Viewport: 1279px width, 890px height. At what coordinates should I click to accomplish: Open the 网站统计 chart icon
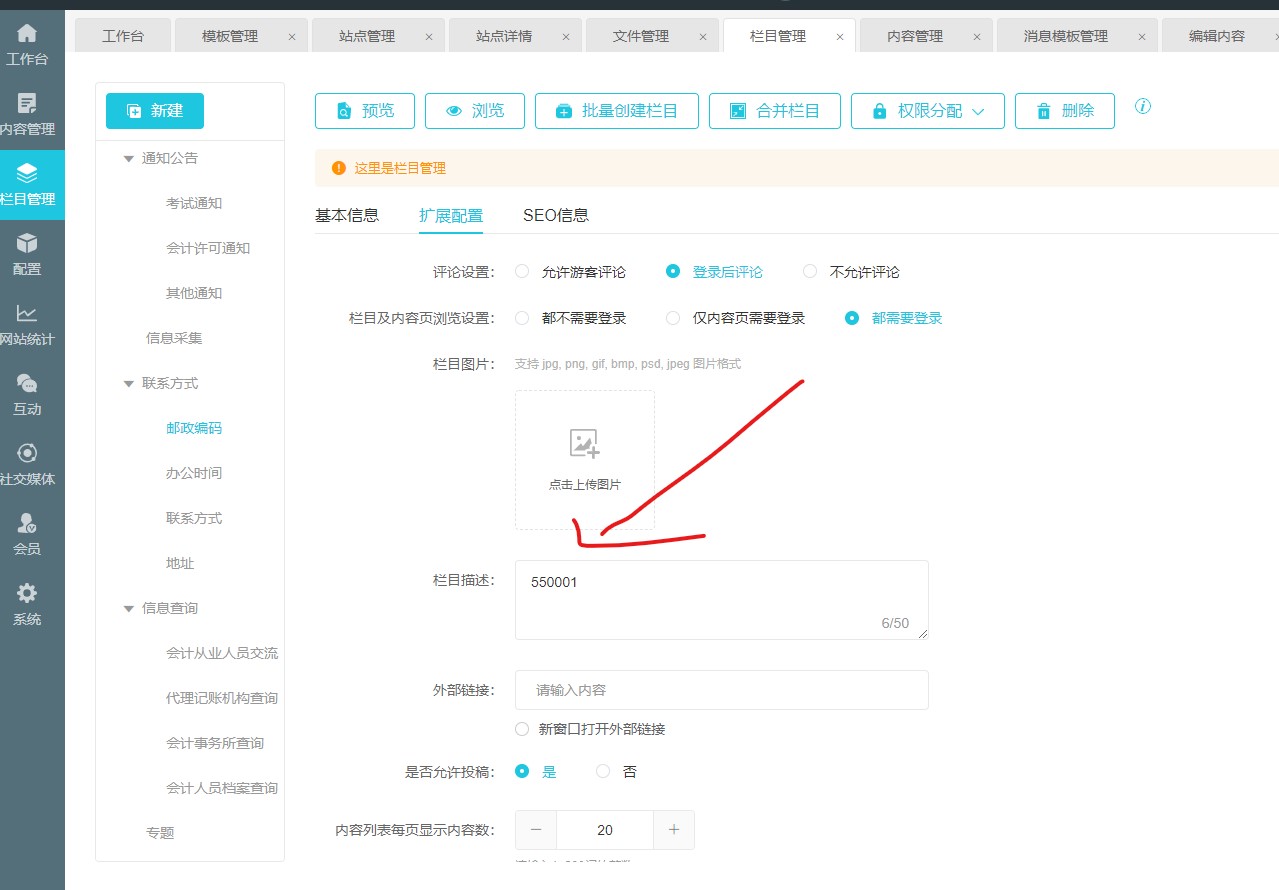(x=27, y=314)
